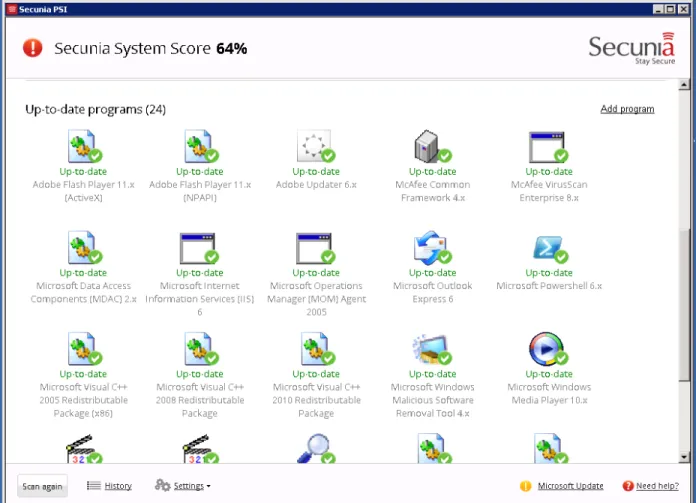696x503 pixels.
Task: Click the Secunia Stay Secure logo
Action: click(632, 48)
